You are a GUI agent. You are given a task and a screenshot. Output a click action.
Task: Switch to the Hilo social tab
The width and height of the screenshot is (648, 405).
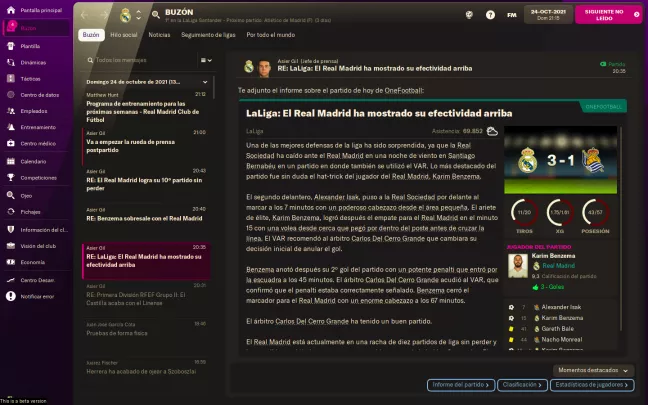tap(124, 35)
